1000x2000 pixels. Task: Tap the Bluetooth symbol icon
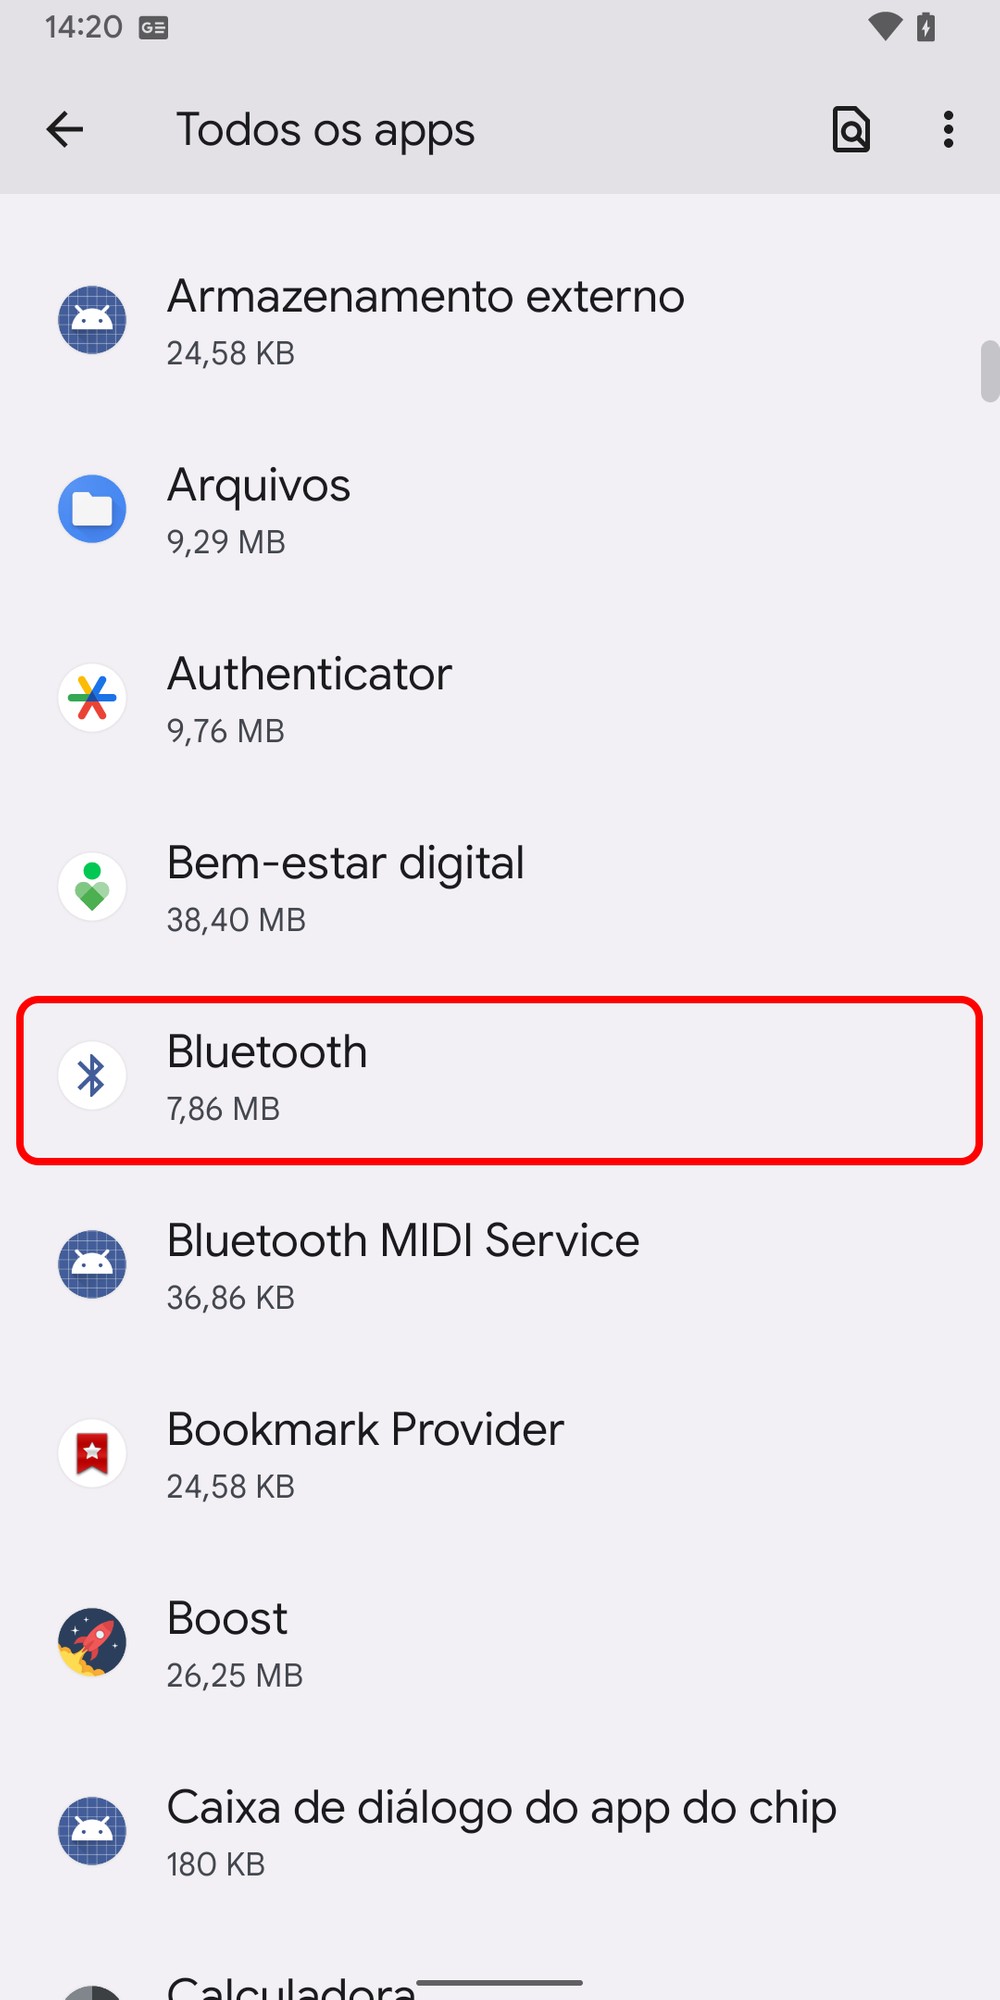(x=92, y=1076)
